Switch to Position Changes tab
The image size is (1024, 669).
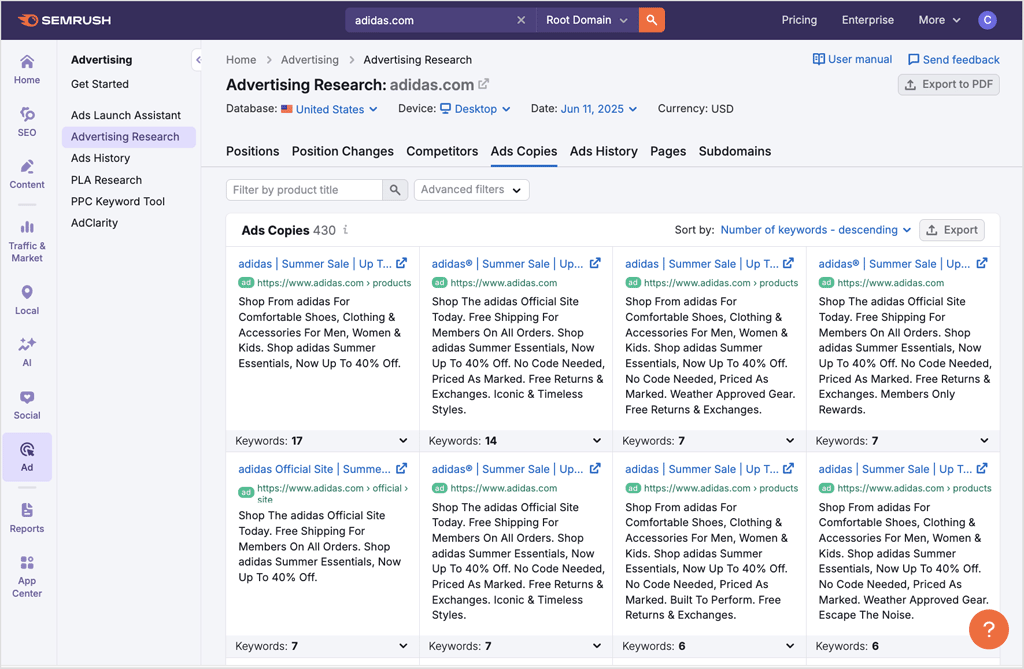[343, 152]
